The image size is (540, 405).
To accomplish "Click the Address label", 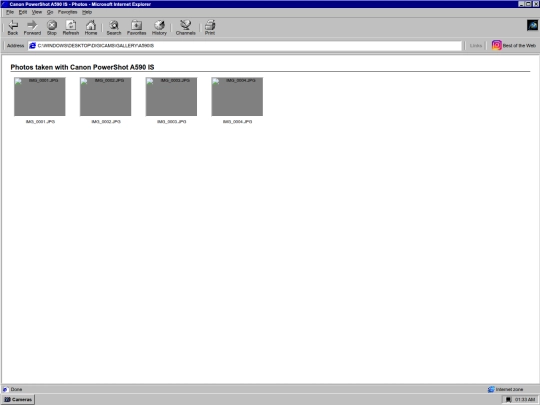I will coord(15,45).
